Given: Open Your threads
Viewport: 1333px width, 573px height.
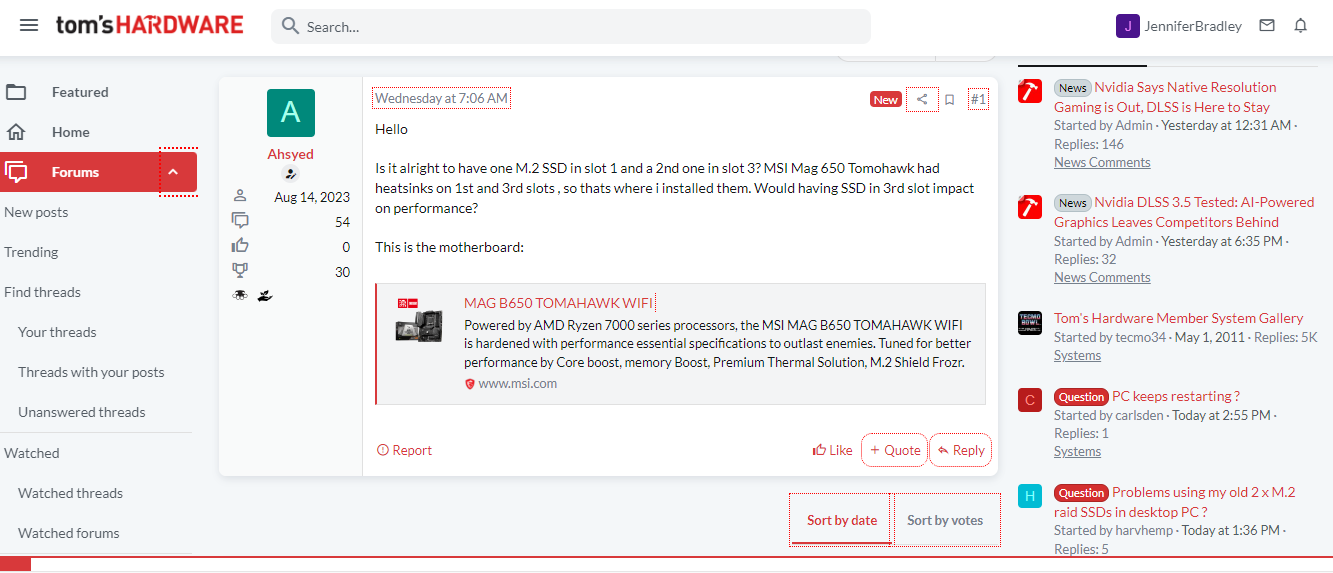Looking at the screenshot, I should point(57,332).
